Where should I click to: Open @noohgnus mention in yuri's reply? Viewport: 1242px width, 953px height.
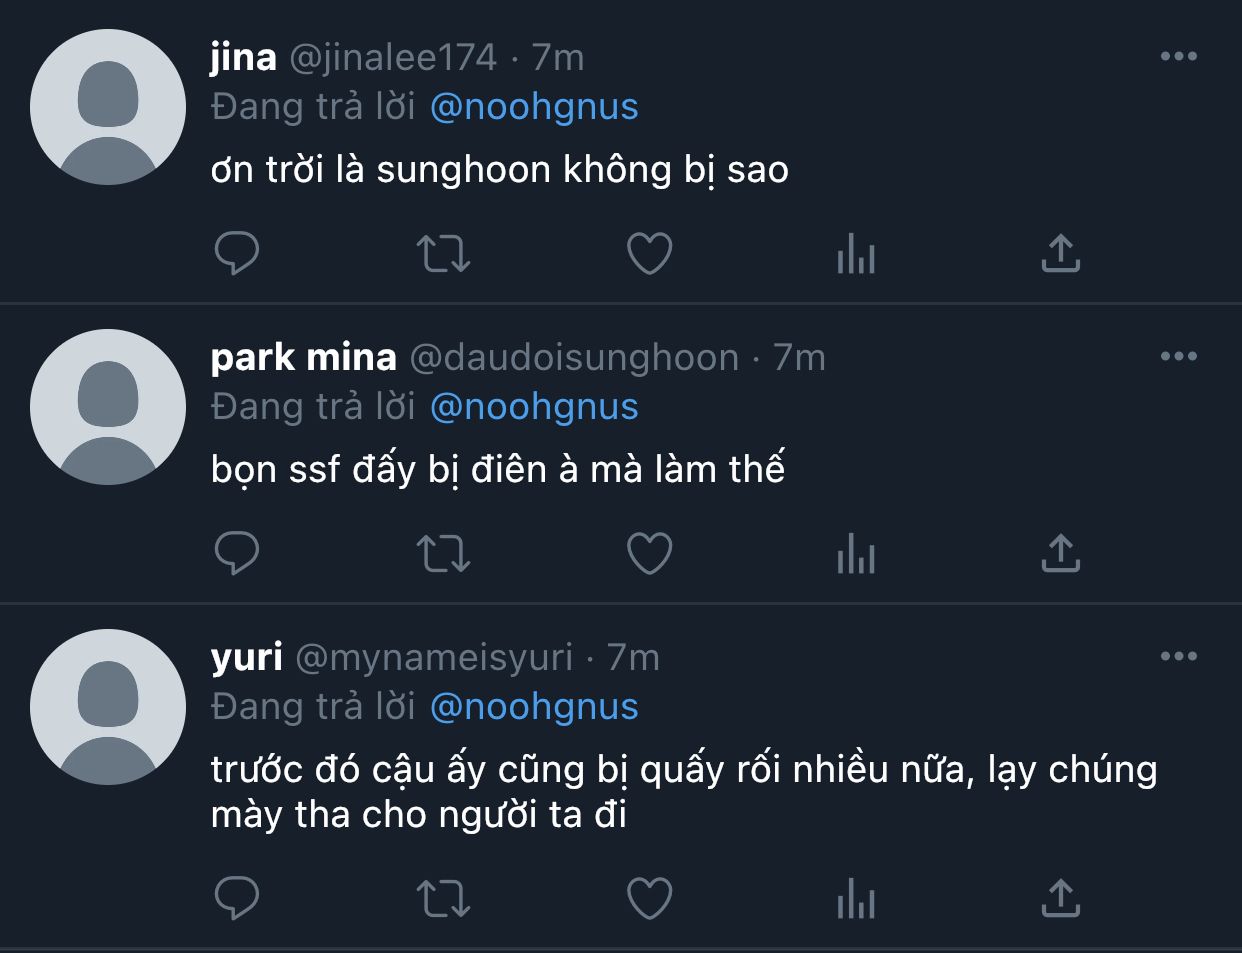tap(534, 707)
